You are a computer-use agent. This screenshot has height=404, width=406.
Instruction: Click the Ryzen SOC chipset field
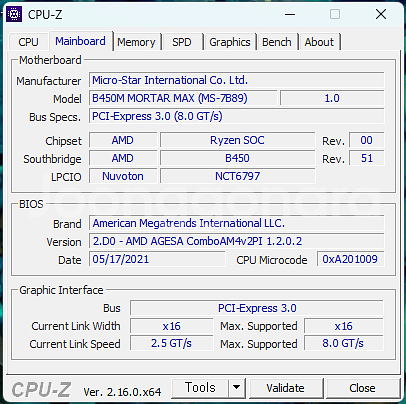237,140
